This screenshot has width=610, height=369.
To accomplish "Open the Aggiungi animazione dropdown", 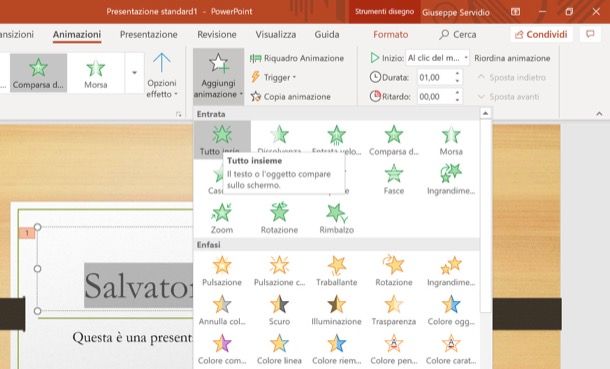I will click(x=218, y=76).
